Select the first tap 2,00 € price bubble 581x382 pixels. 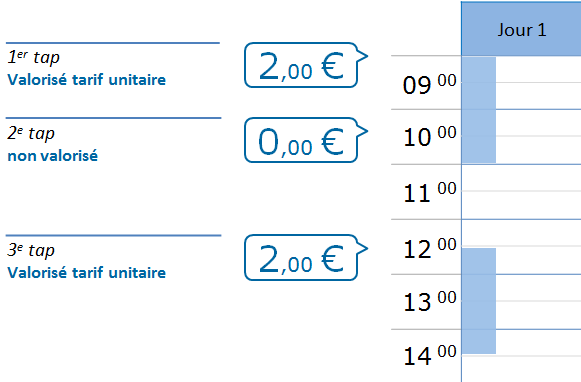coord(306,65)
